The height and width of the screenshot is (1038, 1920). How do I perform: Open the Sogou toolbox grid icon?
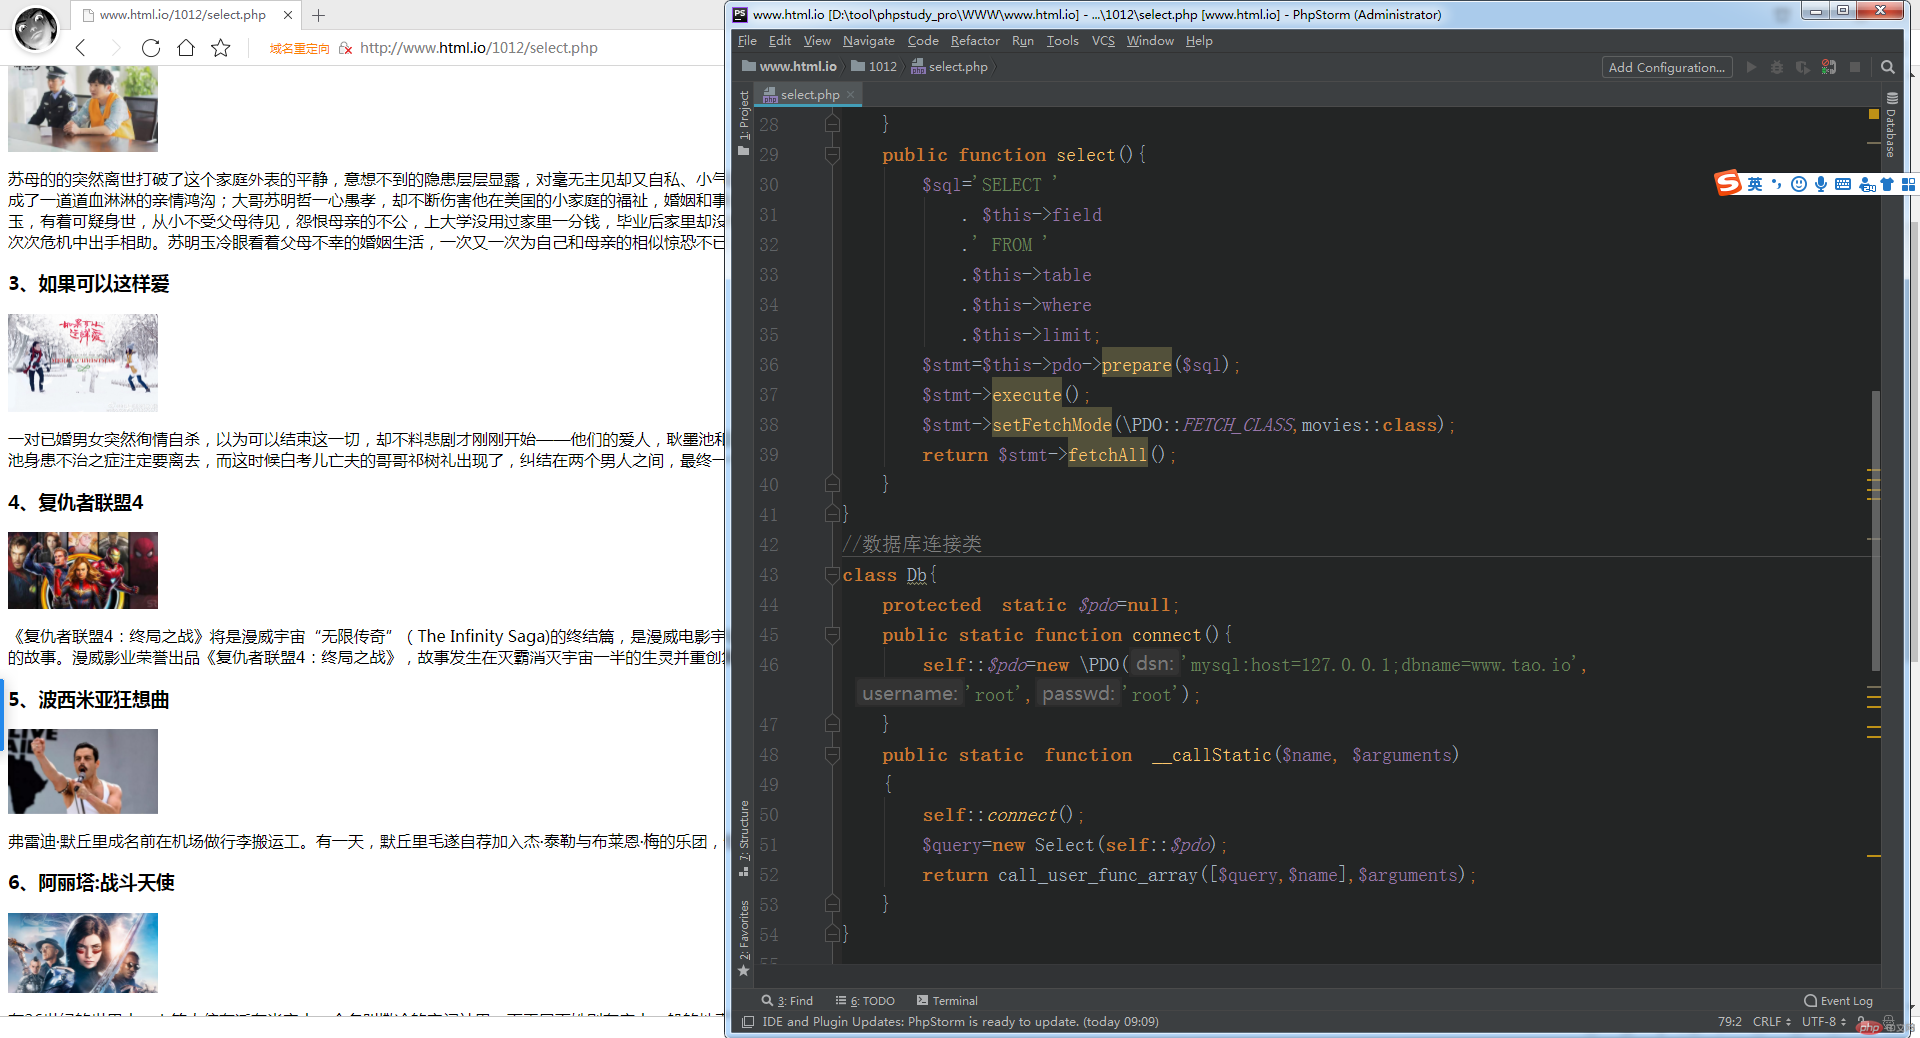tap(1908, 184)
